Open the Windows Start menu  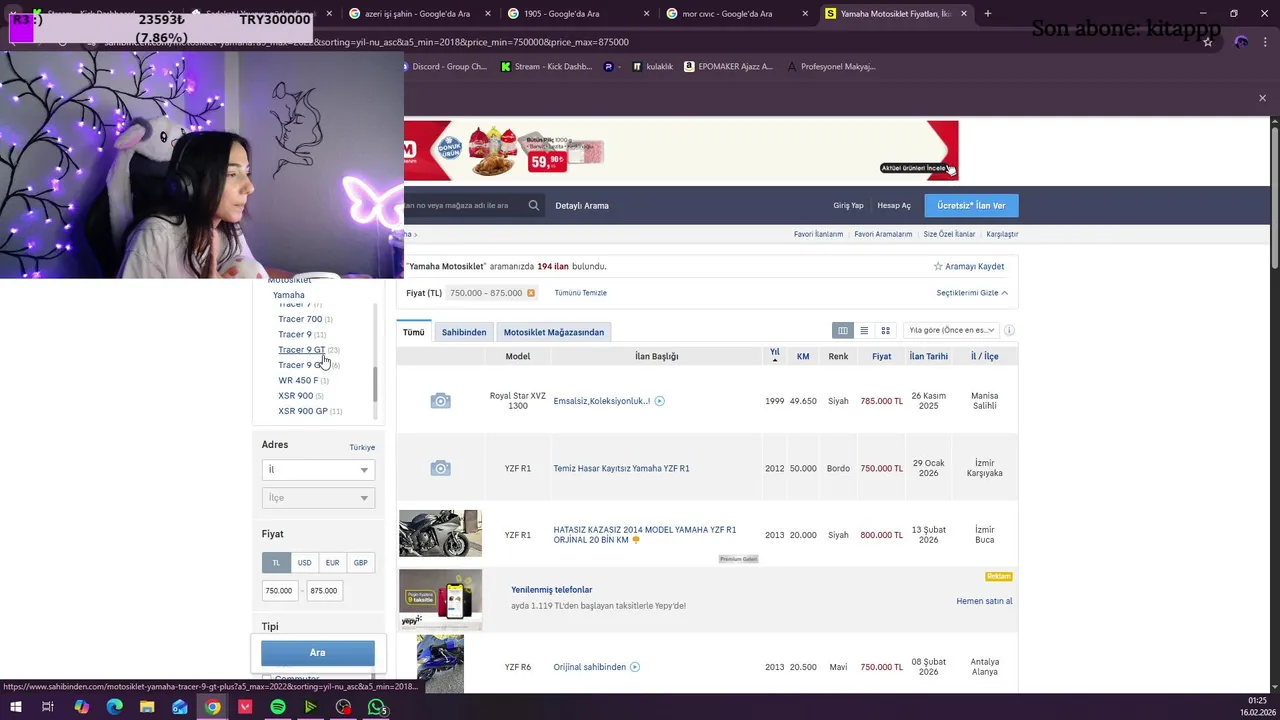pyautogui.click(x=15, y=707)
